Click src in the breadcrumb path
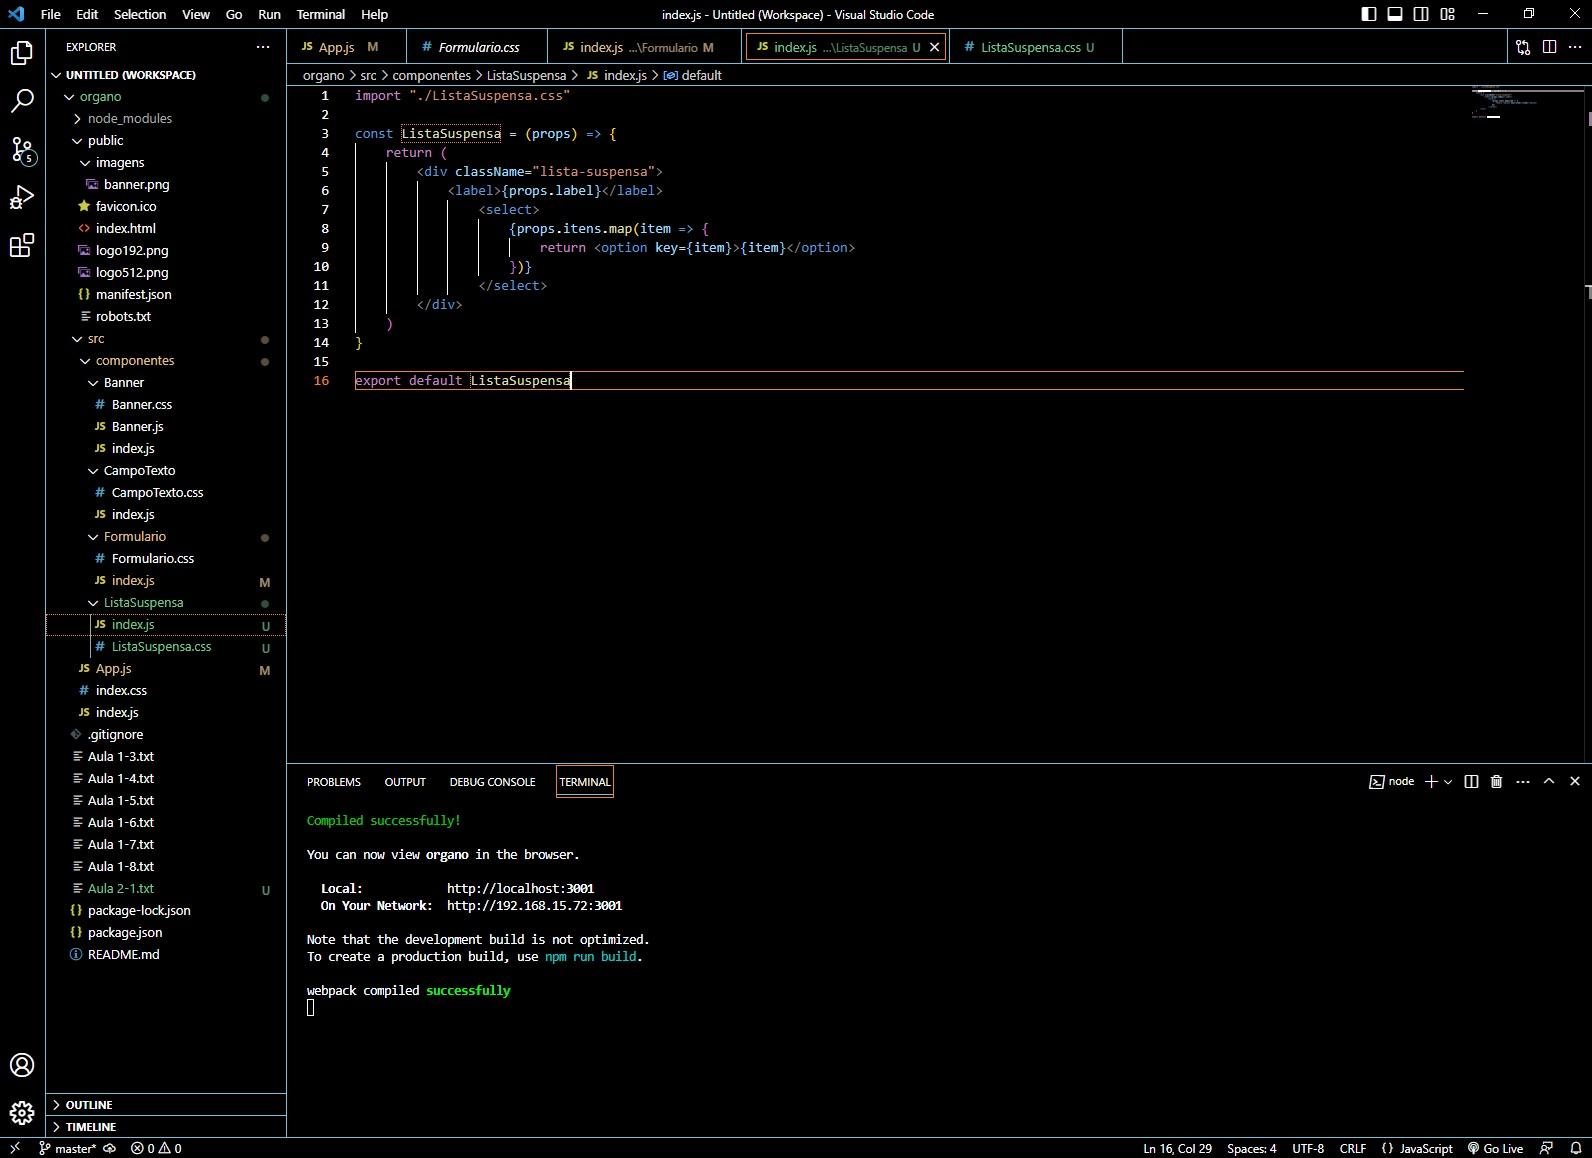Image resolution: width=1592 pixels, height=1158 pixels. [368, 75]
